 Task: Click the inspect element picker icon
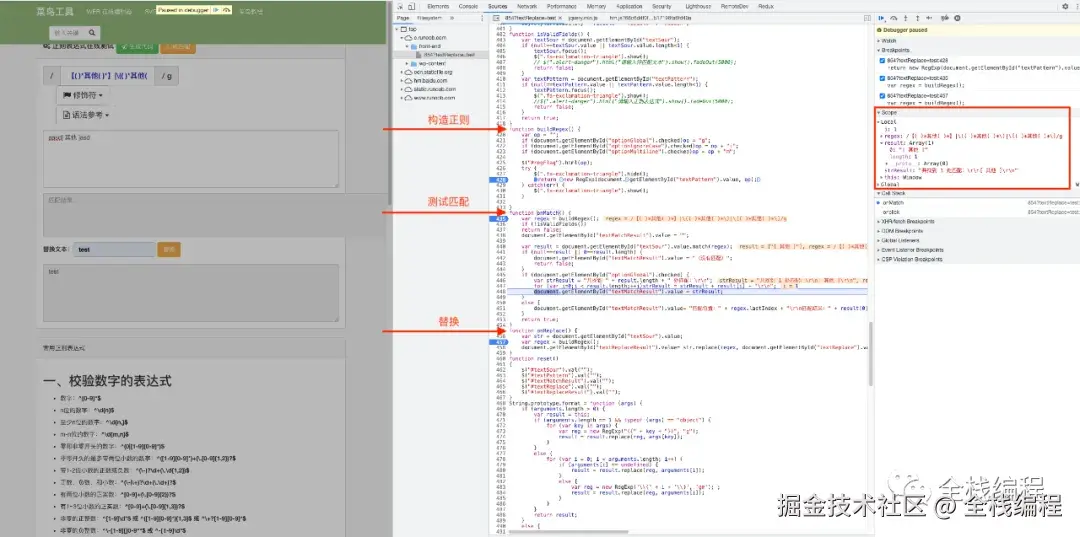pyautogui.click(x=401, y=6)
